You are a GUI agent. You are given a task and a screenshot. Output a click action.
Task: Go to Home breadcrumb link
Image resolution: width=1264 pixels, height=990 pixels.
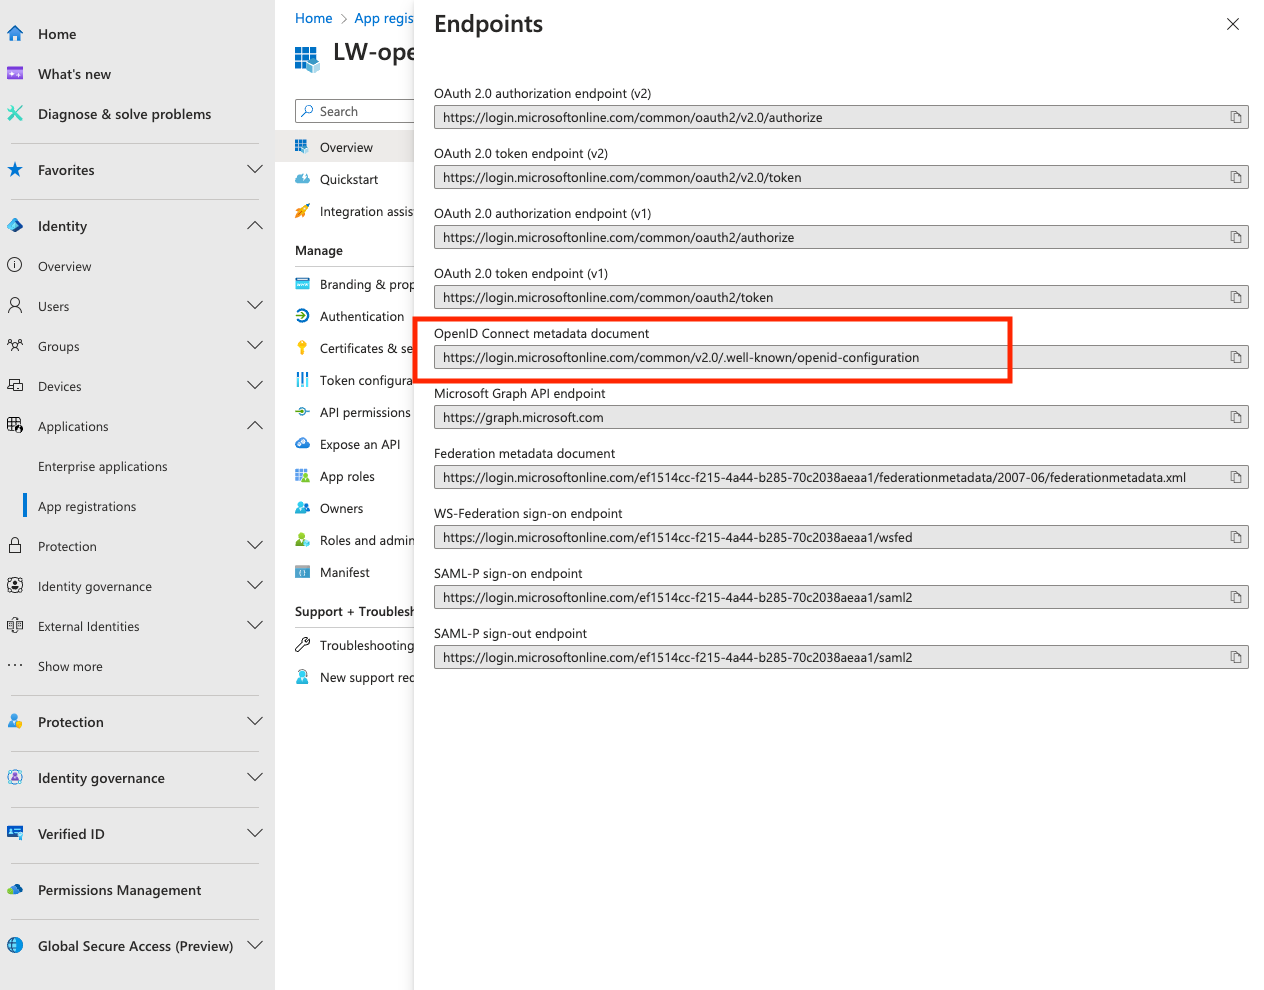[x=313, y=18]
